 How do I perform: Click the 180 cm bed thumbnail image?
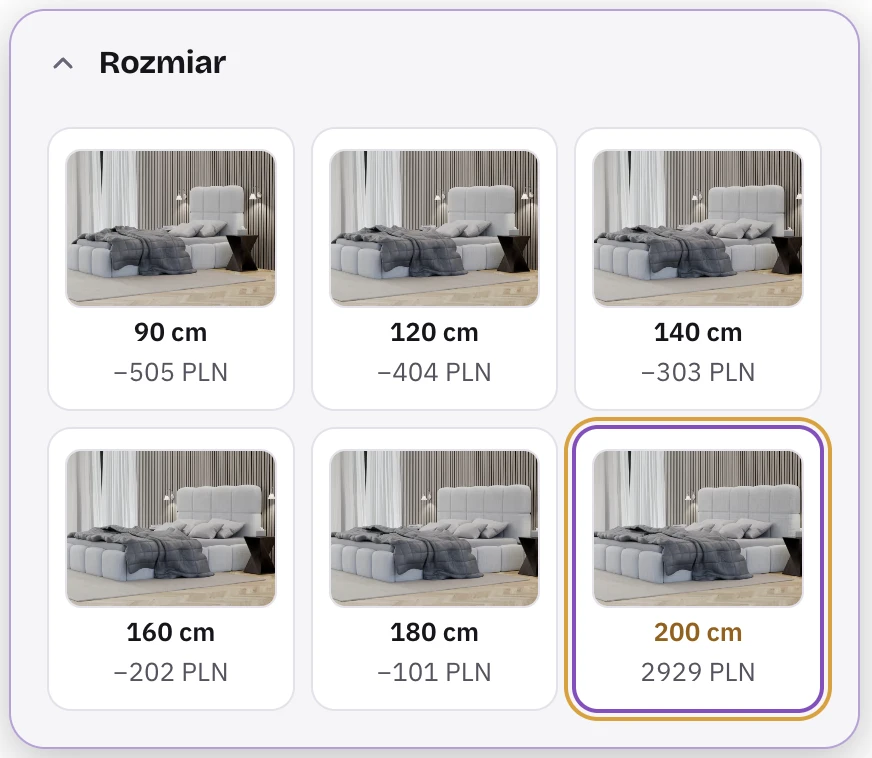coord(434,528)
